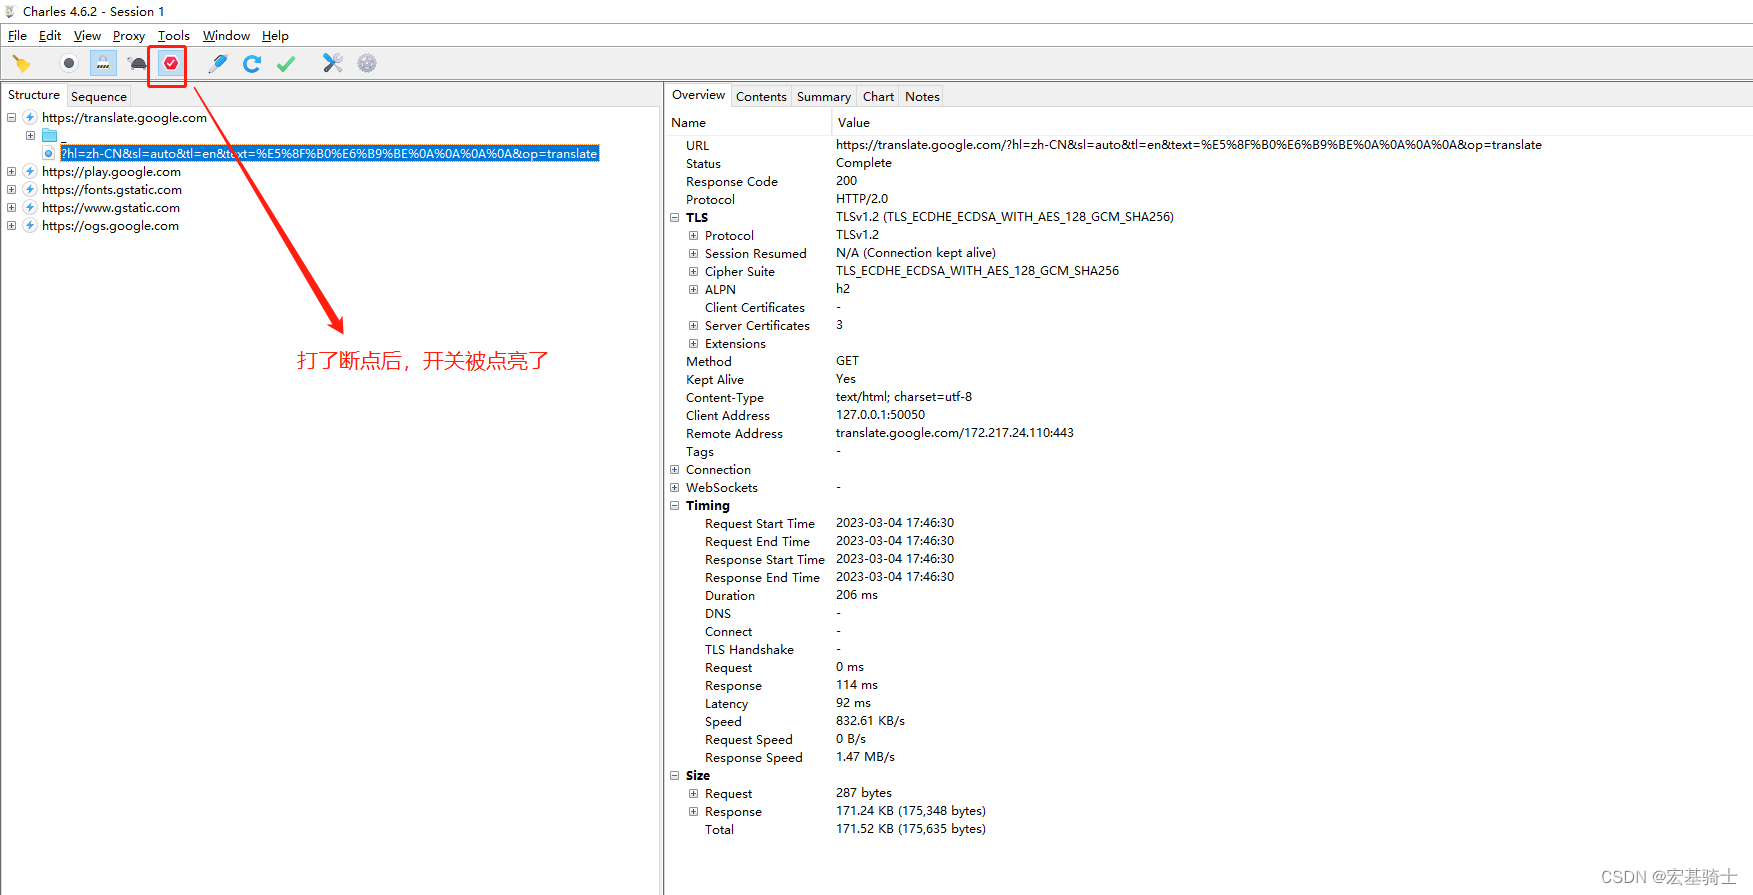1753x895 pixels.
Task: Collapse the Timing section
Action: (x=674, y=506)
